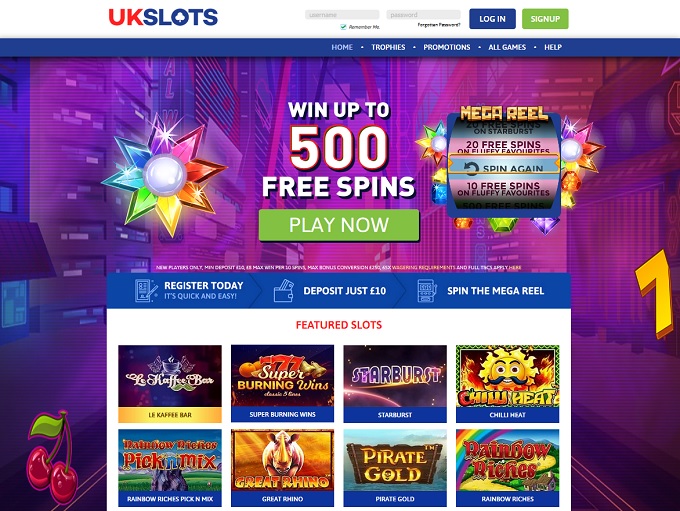Focus the username input field
Screen dimensions: 680x511
342,15
